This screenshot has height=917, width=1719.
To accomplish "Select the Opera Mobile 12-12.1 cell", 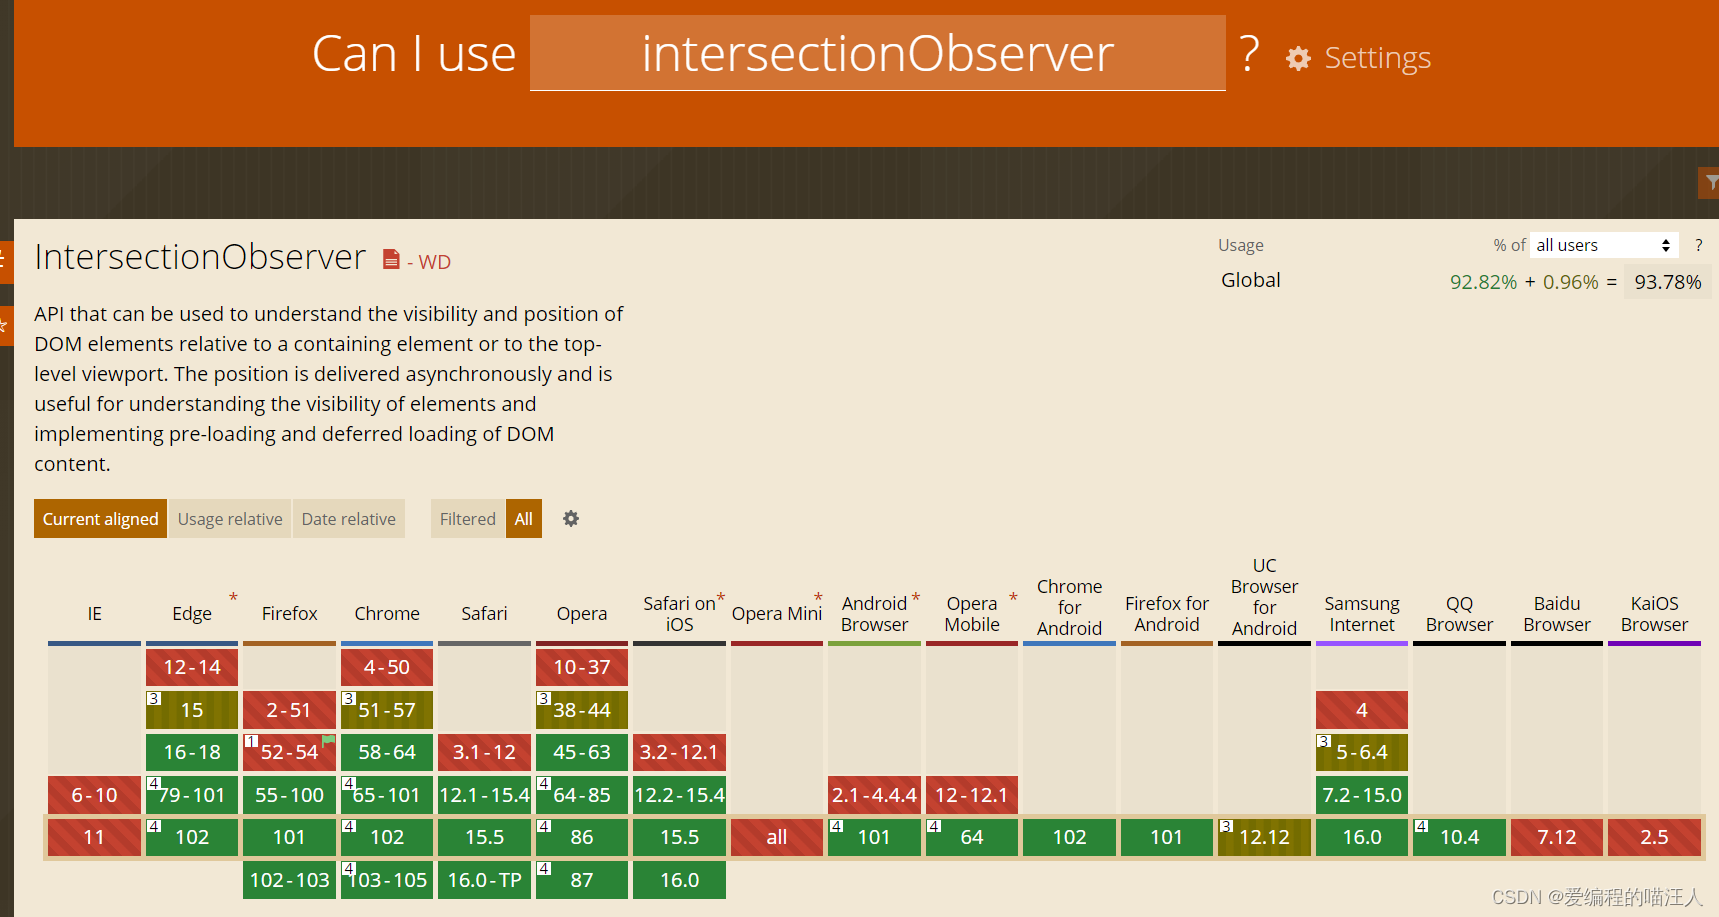I will pyautogui.click(x=972, y=795).
